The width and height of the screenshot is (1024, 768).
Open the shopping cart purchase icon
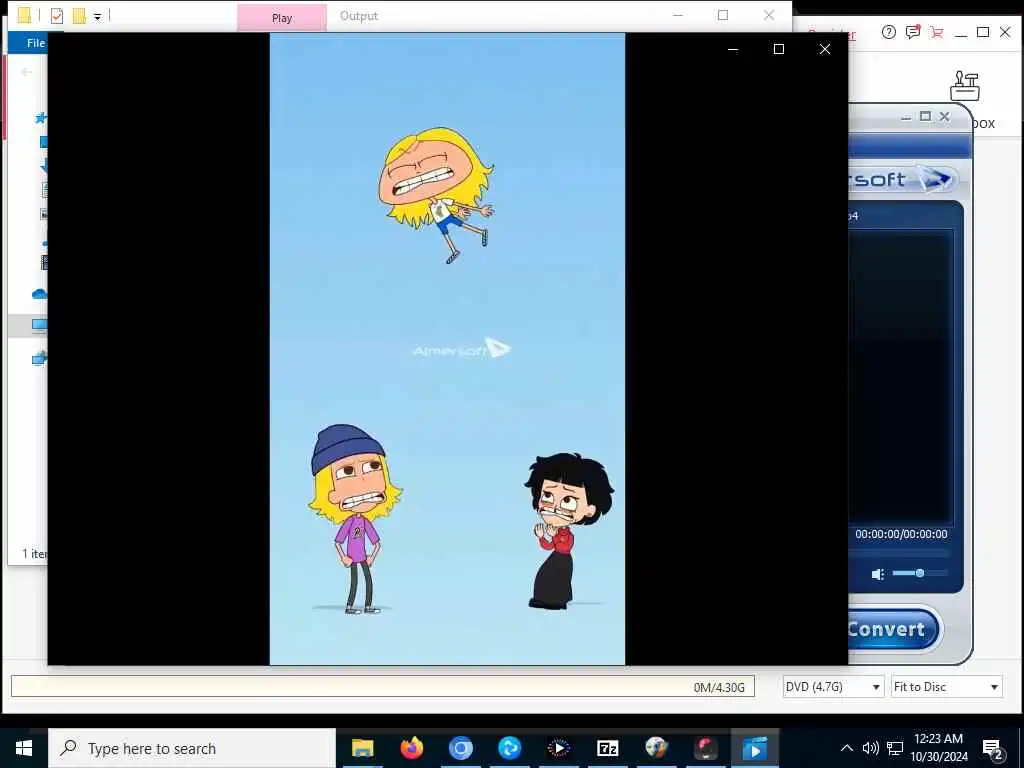click(x=936, y=32)
